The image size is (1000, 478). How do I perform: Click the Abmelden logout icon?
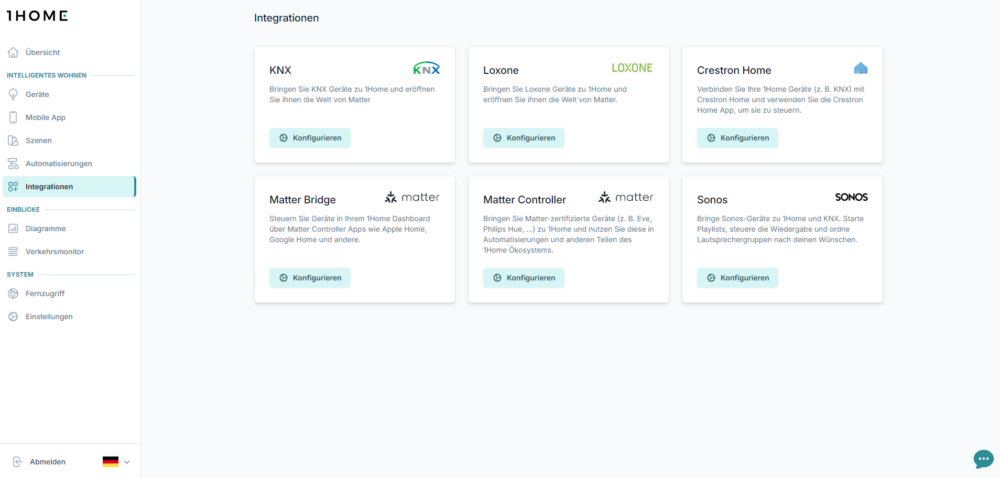[17, 461]
